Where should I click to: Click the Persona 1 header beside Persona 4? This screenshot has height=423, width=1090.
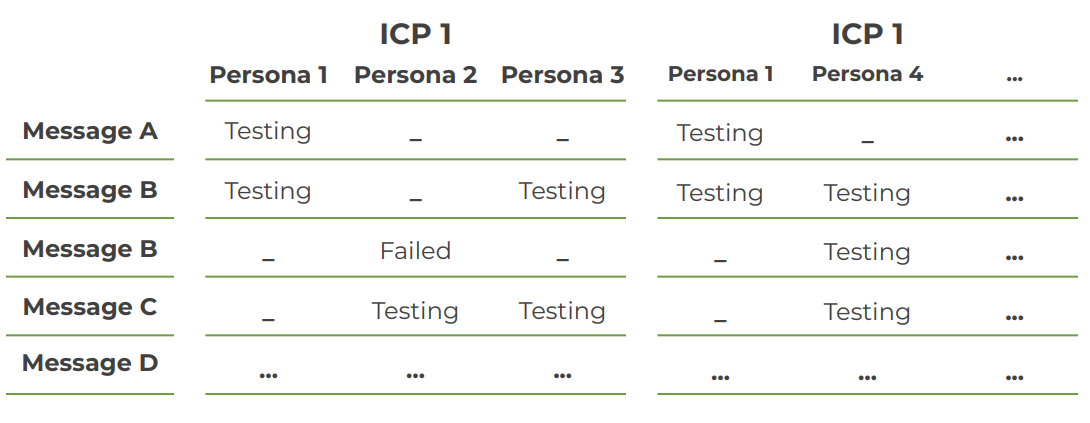click(720, 74)
